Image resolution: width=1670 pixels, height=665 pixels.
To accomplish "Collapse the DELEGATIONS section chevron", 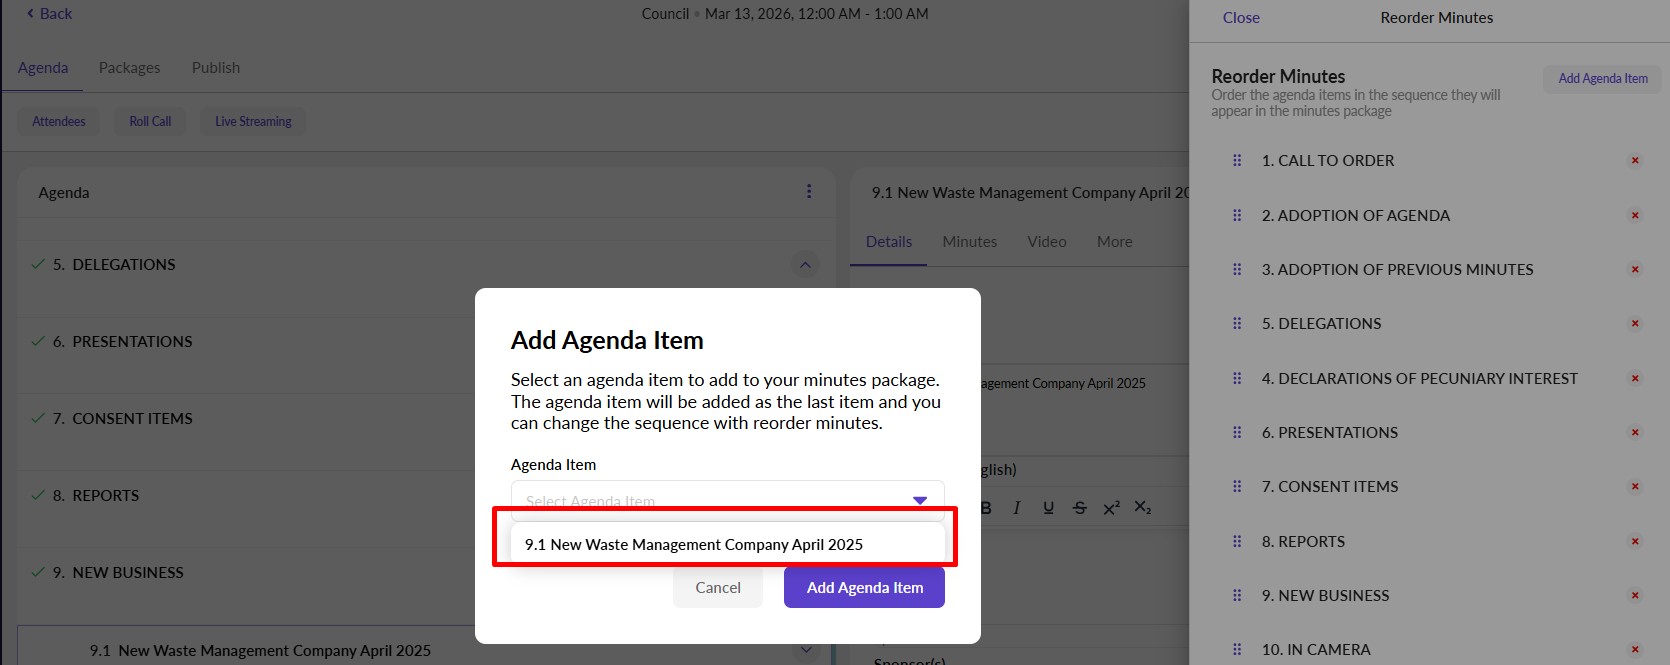I will [805, 265].
